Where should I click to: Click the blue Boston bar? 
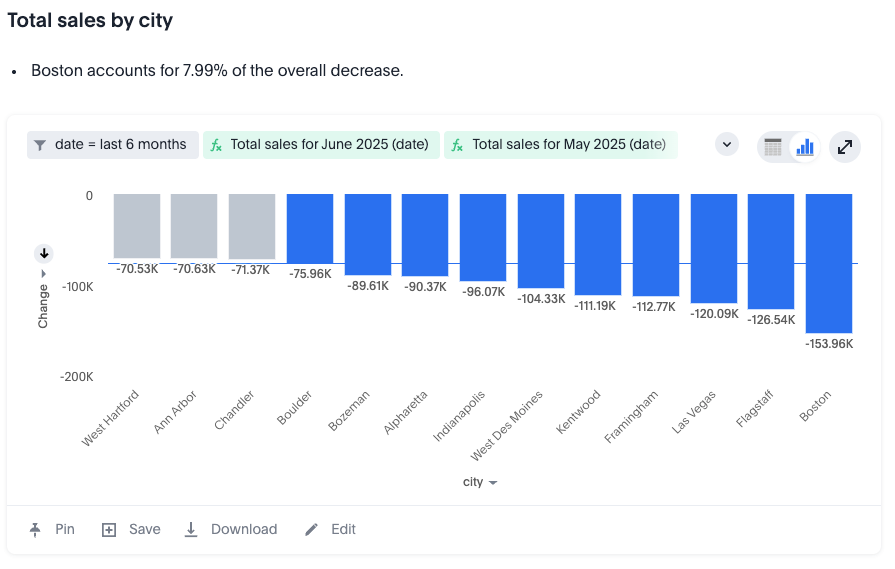click(x=829, y=263)
